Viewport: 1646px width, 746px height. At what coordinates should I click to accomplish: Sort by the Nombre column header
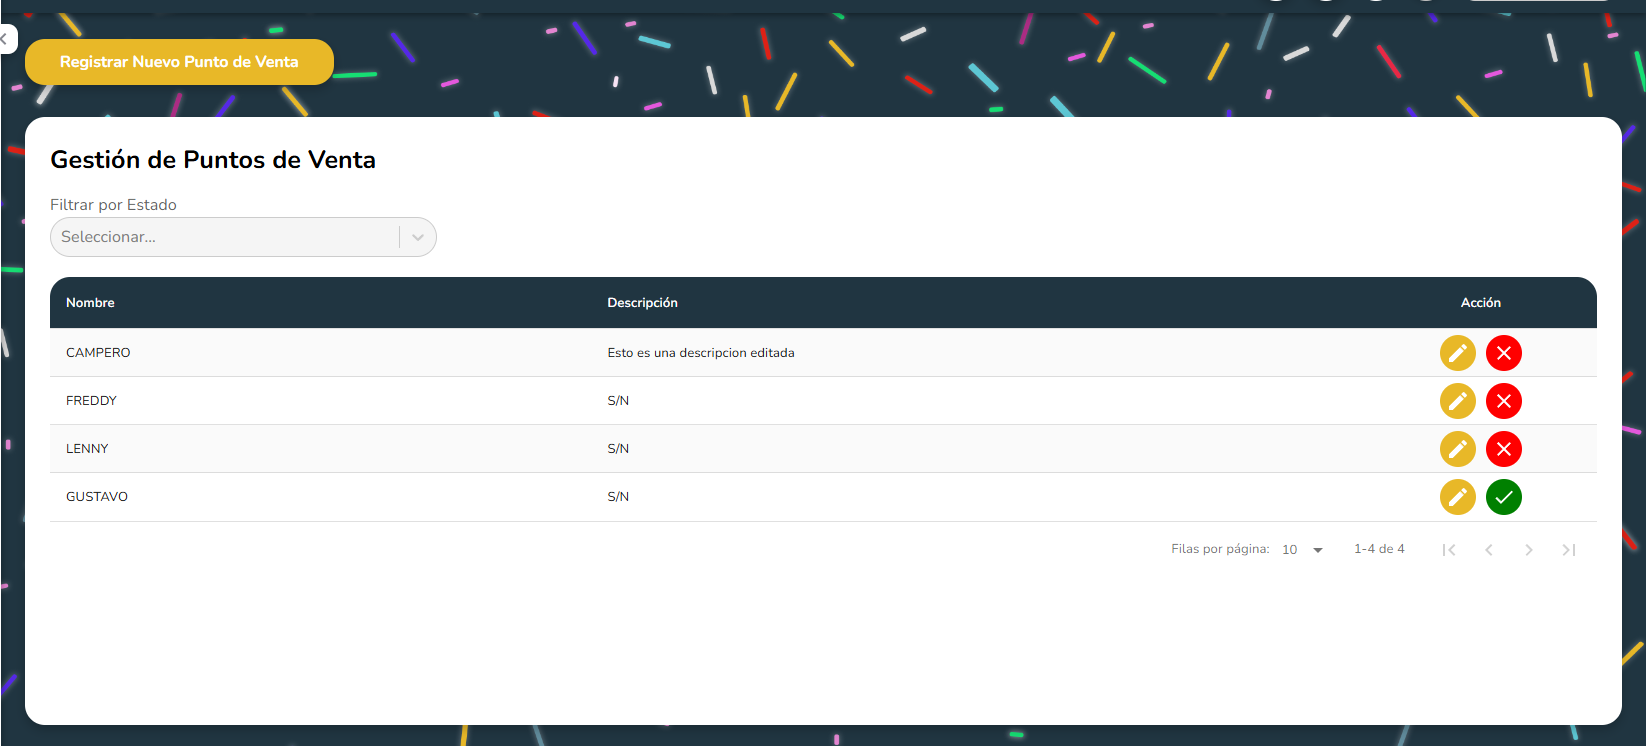90,303
